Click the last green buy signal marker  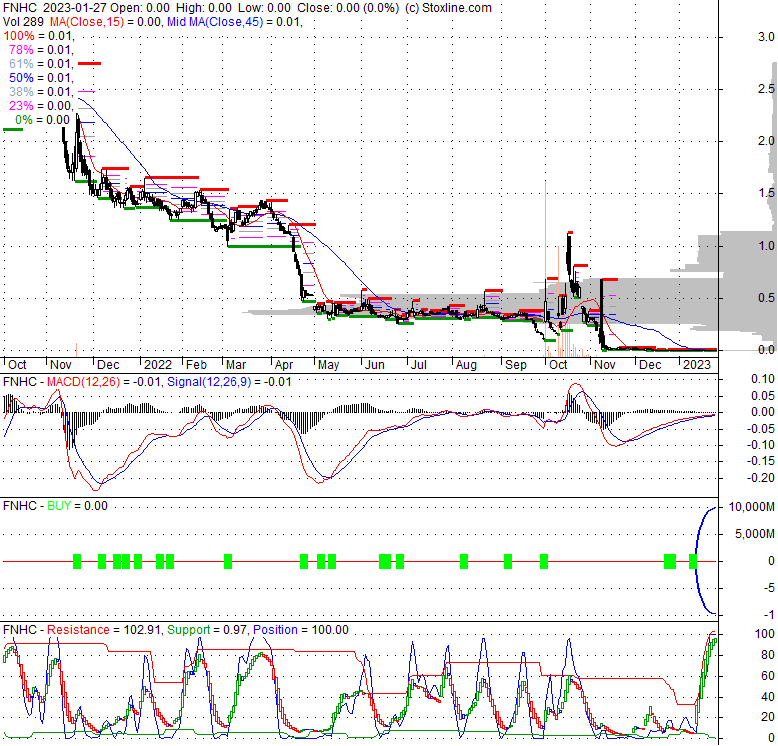click(693, 561)
